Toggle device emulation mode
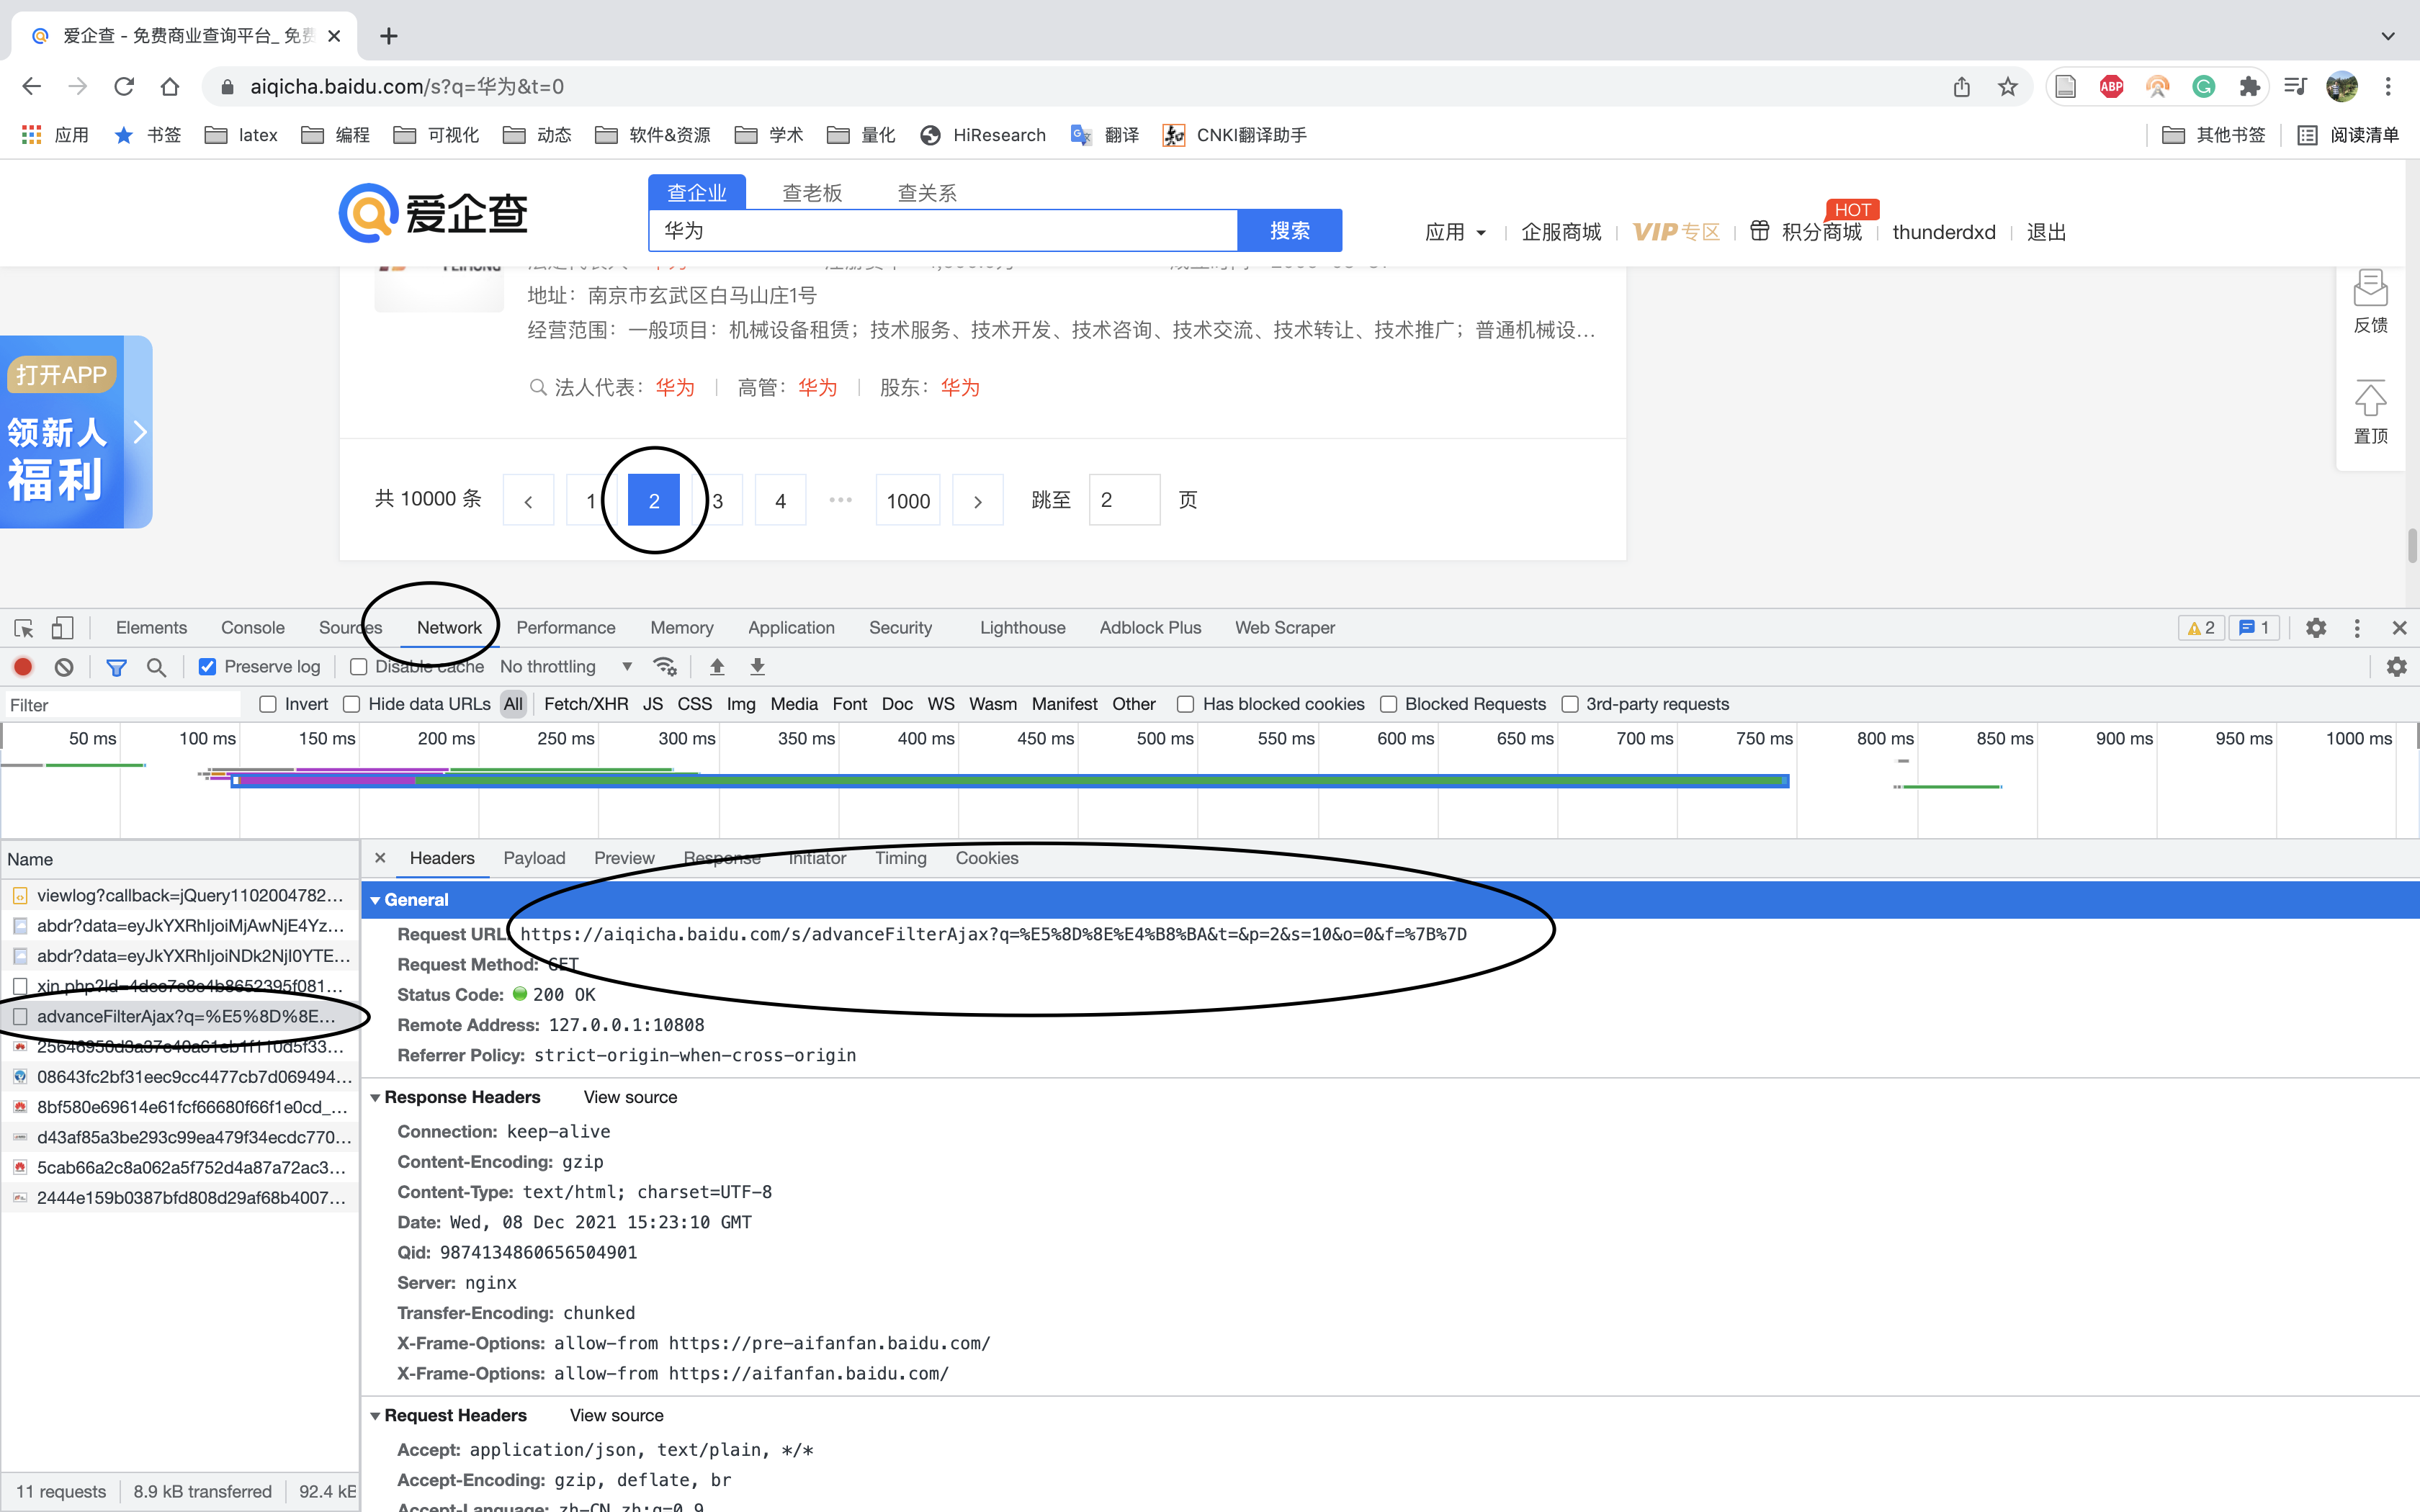This screenshot has height=1512, width=2420. point(61,628)
